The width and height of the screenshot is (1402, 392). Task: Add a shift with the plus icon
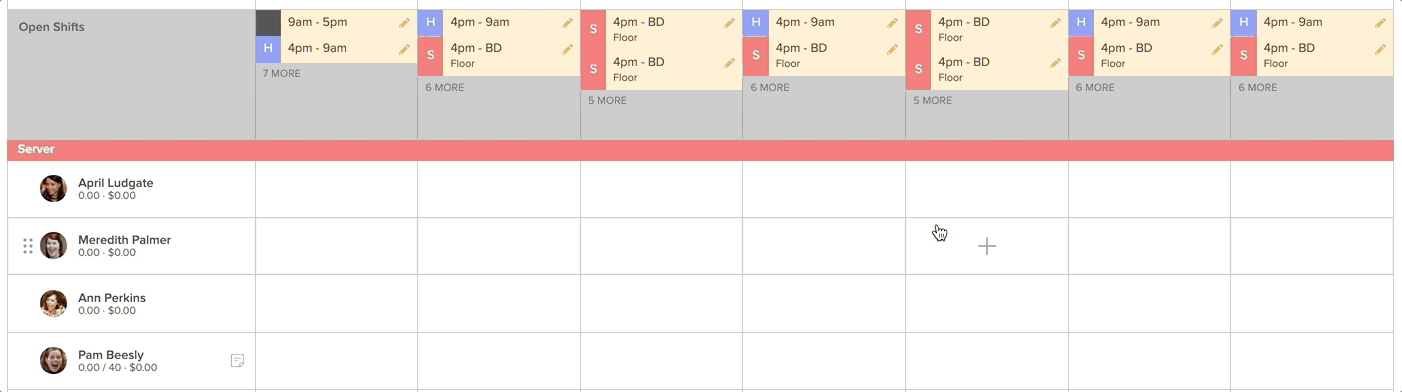pyautogui.click(x=987, y=246)
